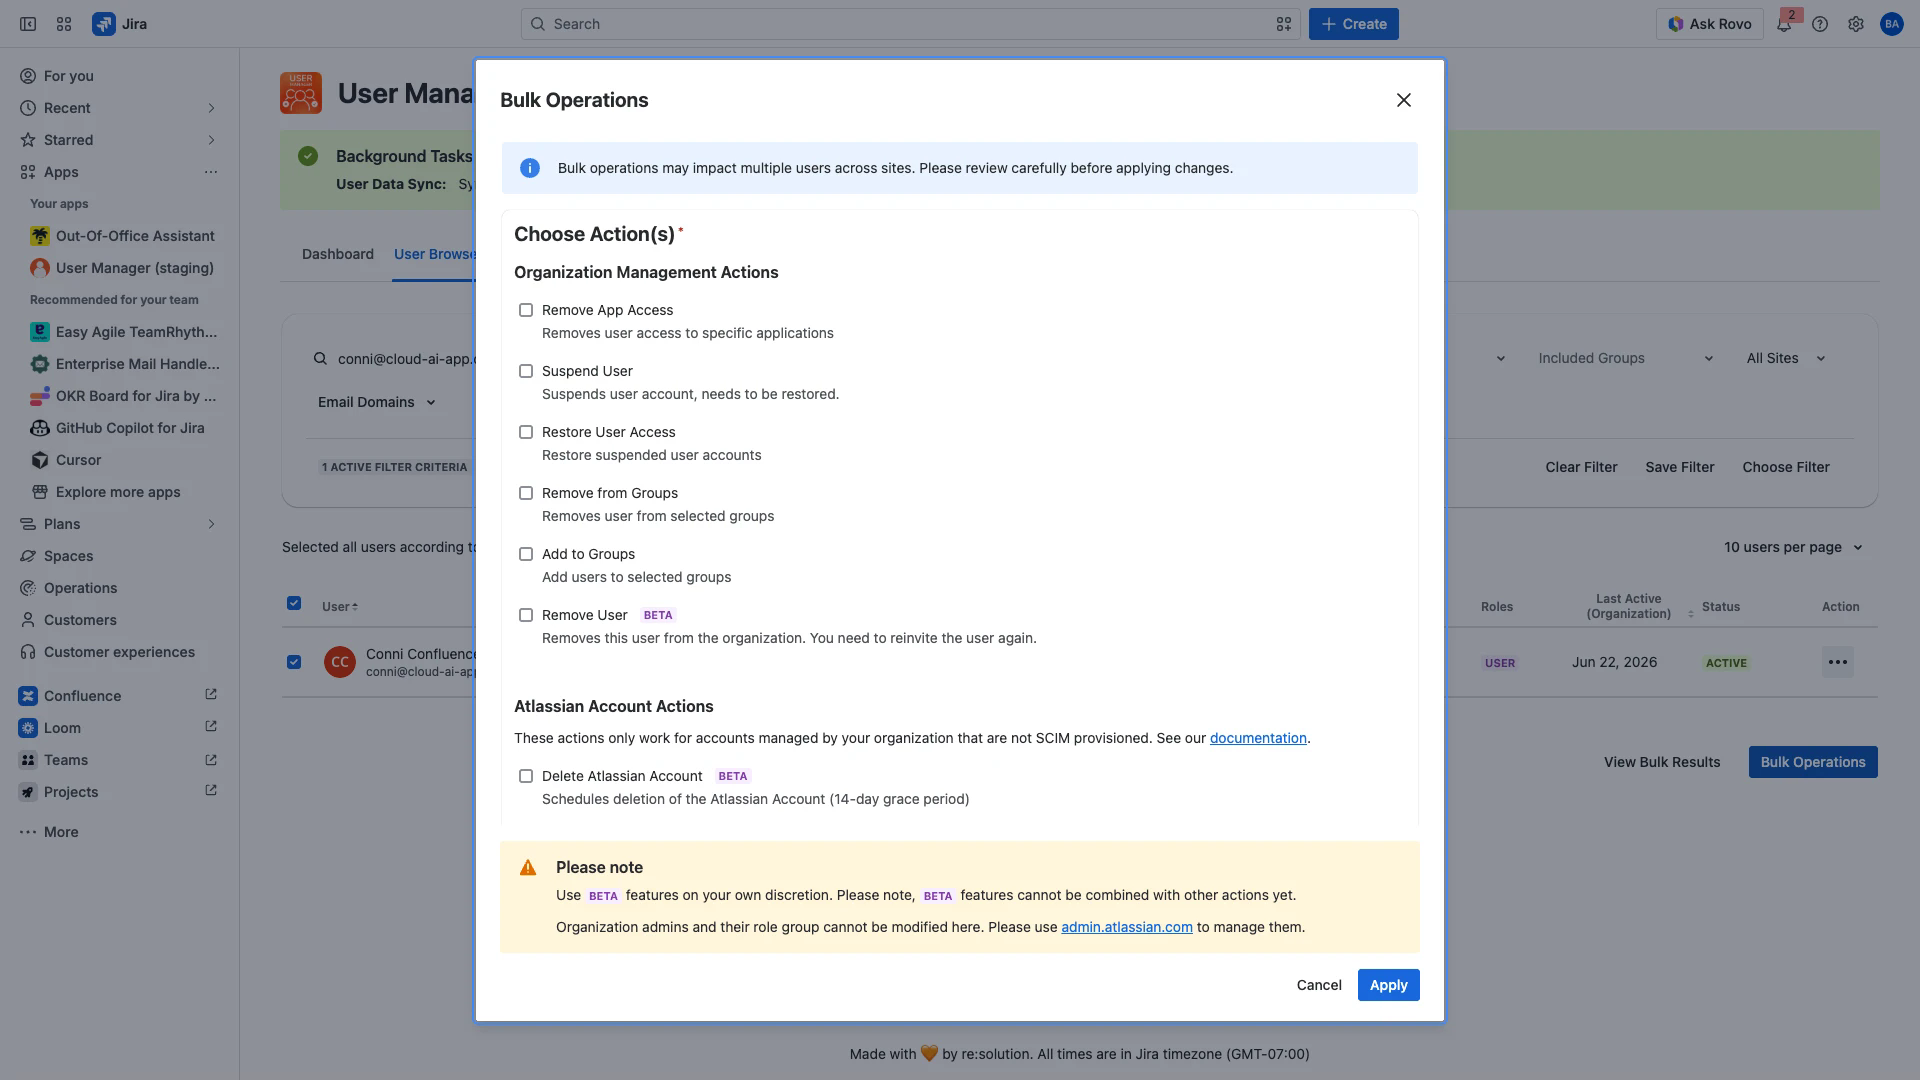Check the Add to Groups checkbox
The height and width of the screenshot is (1080, 1920).
point(526,554)
